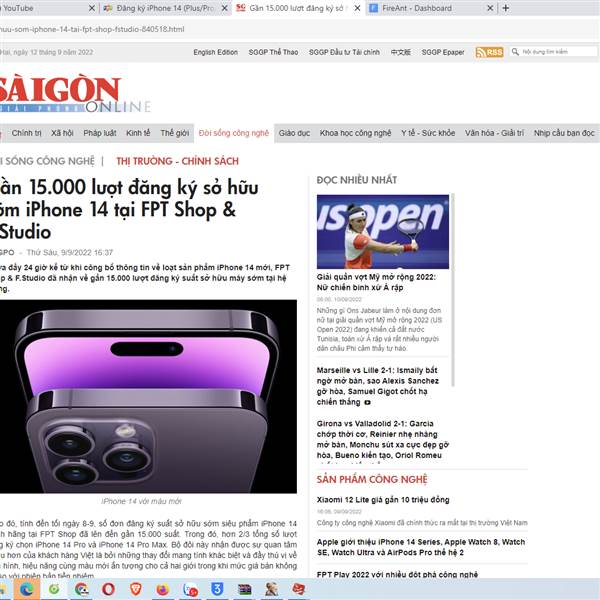Open the Pháp luật menu section
The image size is (600, 600).
click(100, 133)
